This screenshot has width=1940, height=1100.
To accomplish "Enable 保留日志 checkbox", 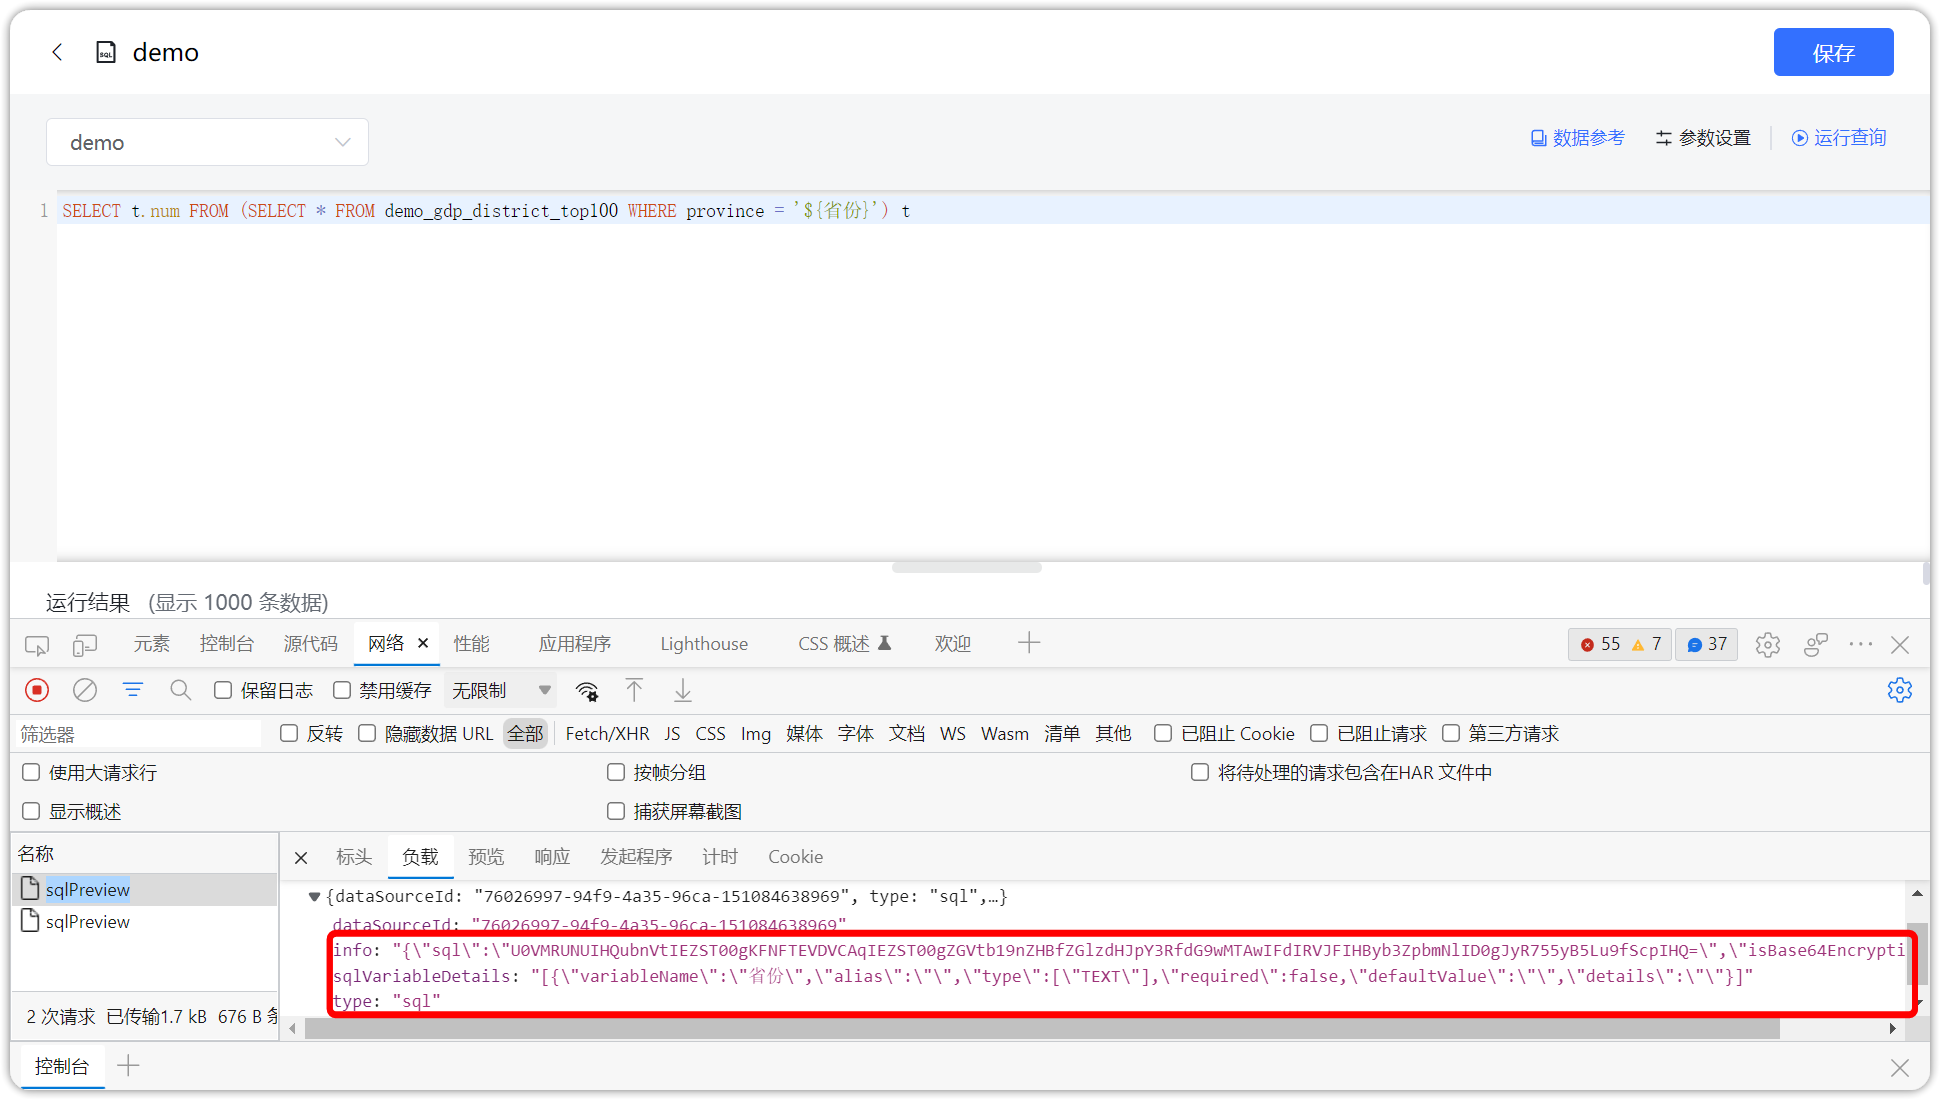I will coord(223,690).
